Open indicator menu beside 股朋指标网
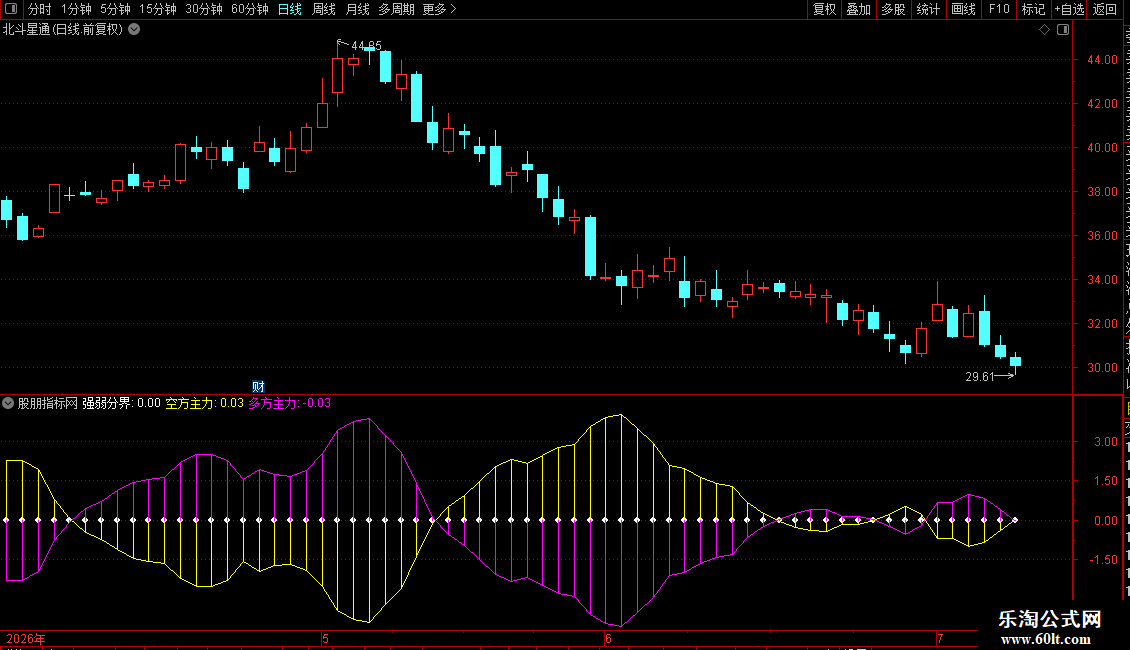This screenshot has width=1130, height=650. coord(8,403)
